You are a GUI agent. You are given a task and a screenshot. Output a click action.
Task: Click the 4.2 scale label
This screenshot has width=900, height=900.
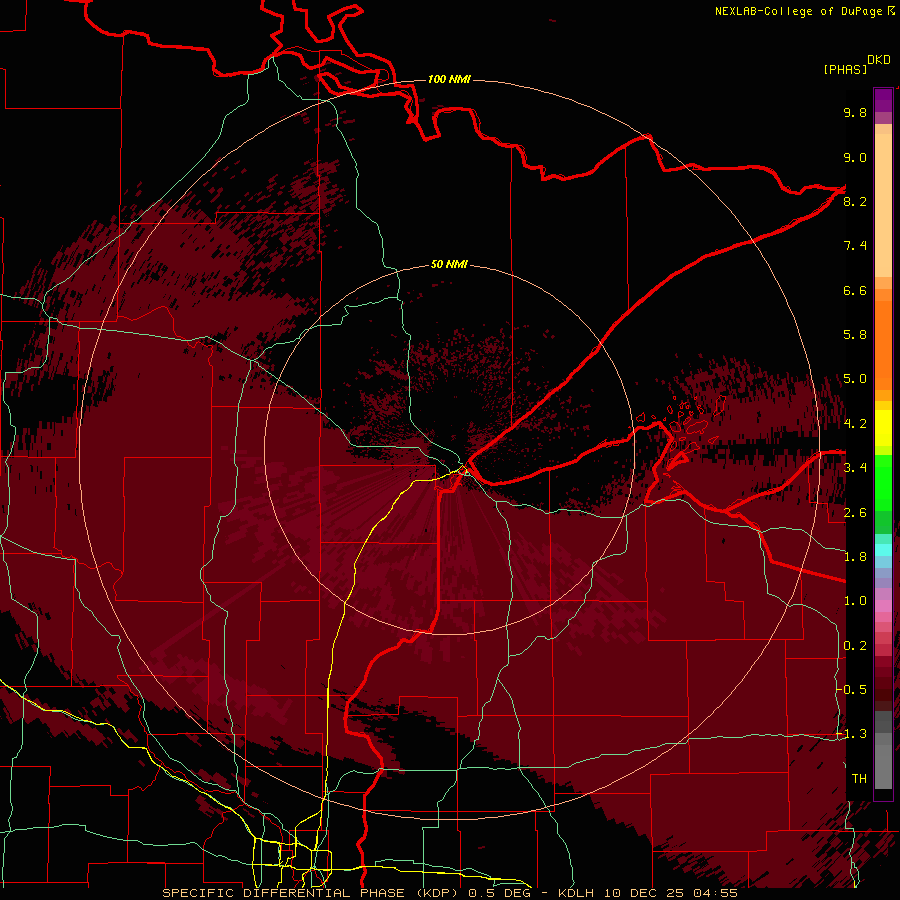(x=855, y=424)
